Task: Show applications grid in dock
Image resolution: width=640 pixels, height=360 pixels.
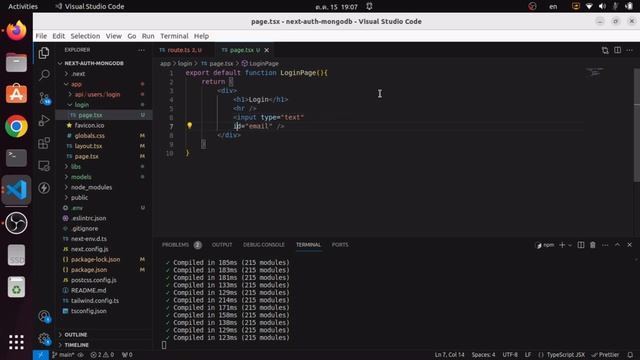Action: 16,342
